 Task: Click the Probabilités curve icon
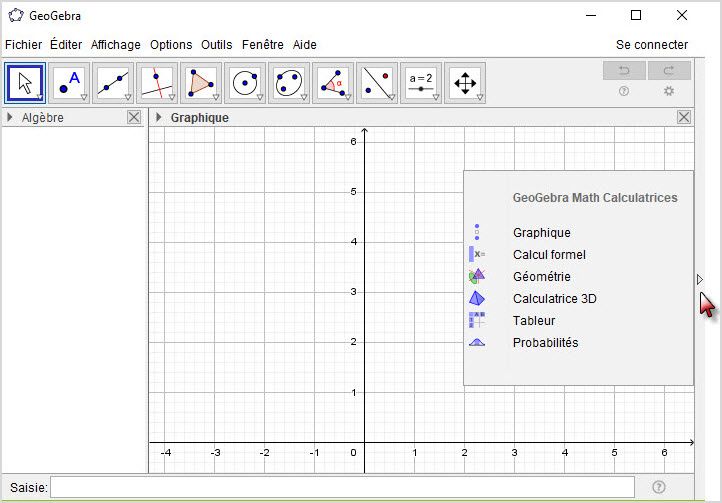click(x=477, y=342)
